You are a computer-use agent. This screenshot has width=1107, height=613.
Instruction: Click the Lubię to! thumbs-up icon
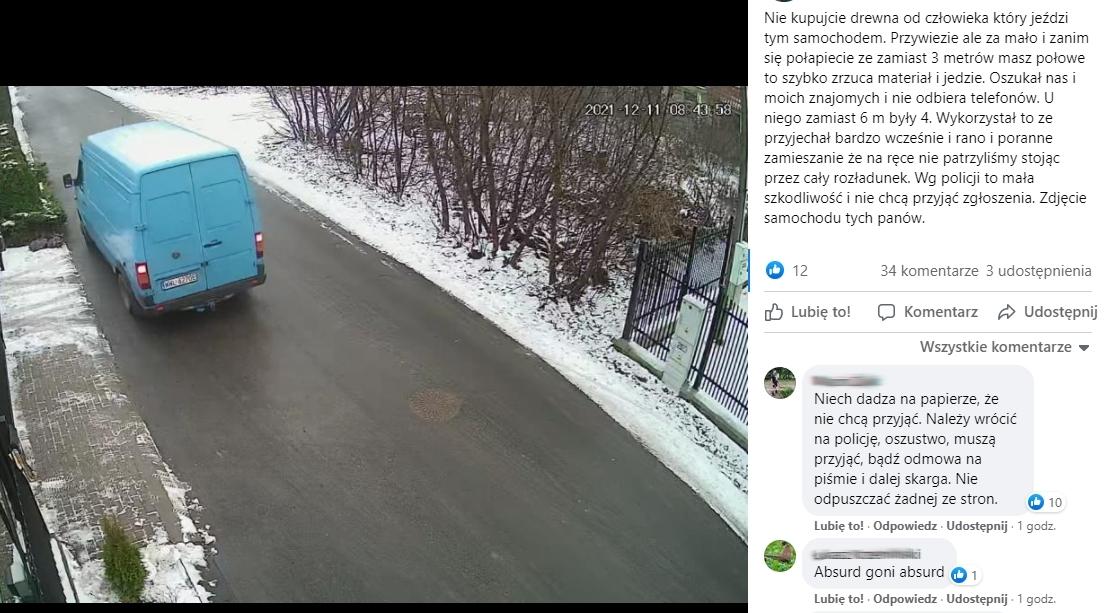coord(774,312)
